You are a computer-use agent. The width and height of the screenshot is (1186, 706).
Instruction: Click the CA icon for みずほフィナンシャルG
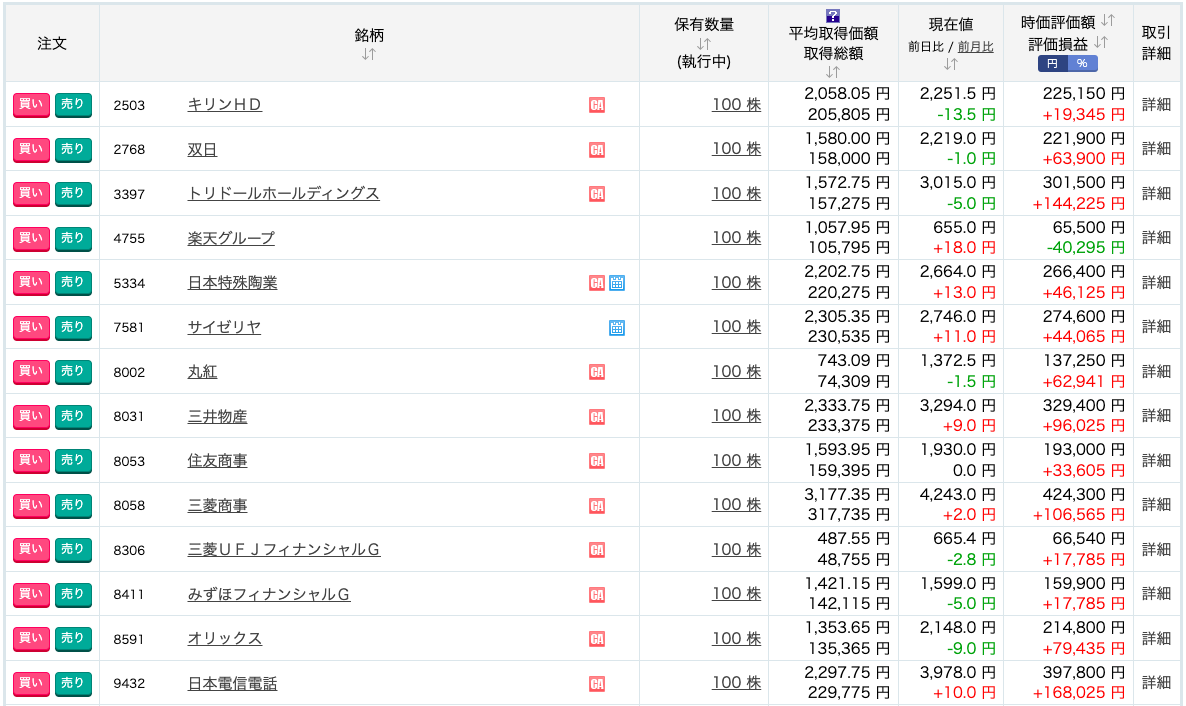click(x=597, y=595)
